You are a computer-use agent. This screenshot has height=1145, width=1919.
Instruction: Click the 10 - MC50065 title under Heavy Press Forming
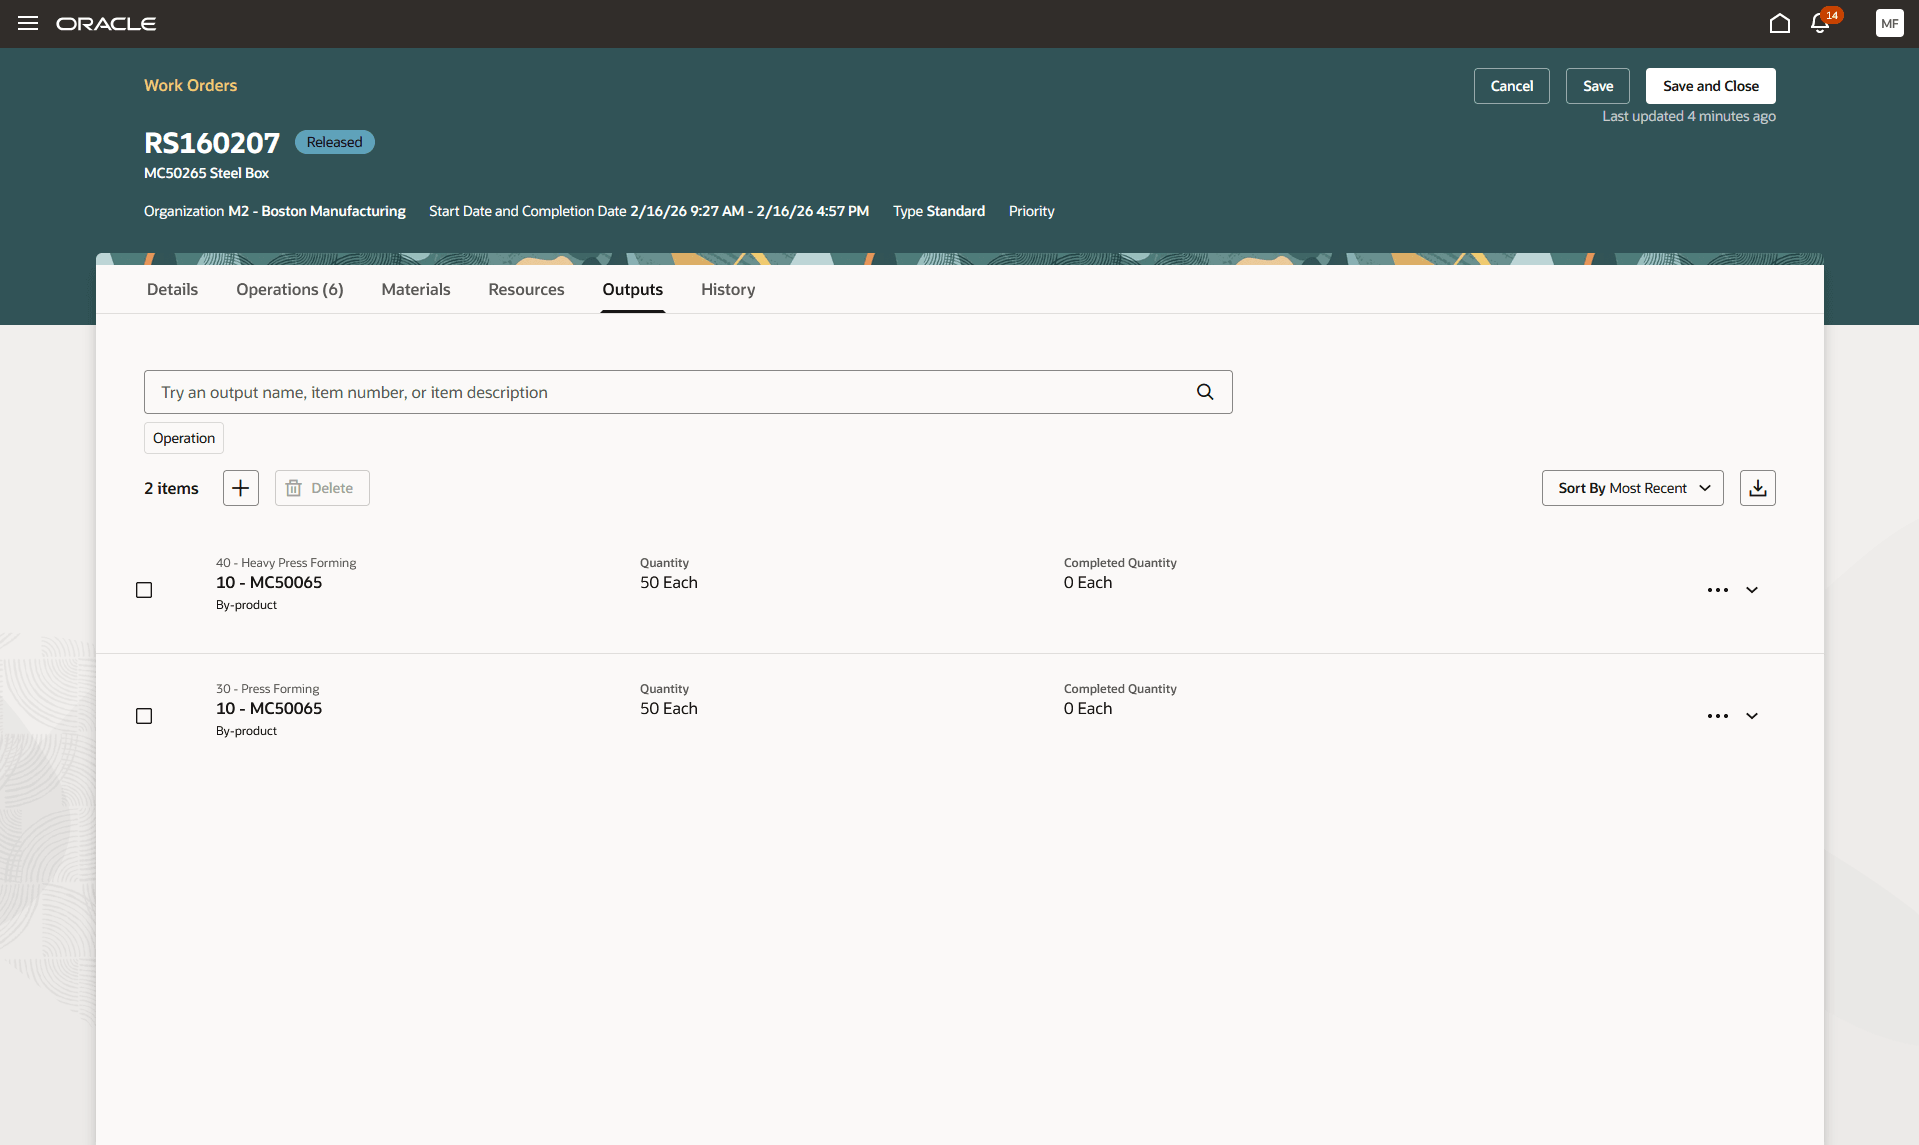coord(269,582)
